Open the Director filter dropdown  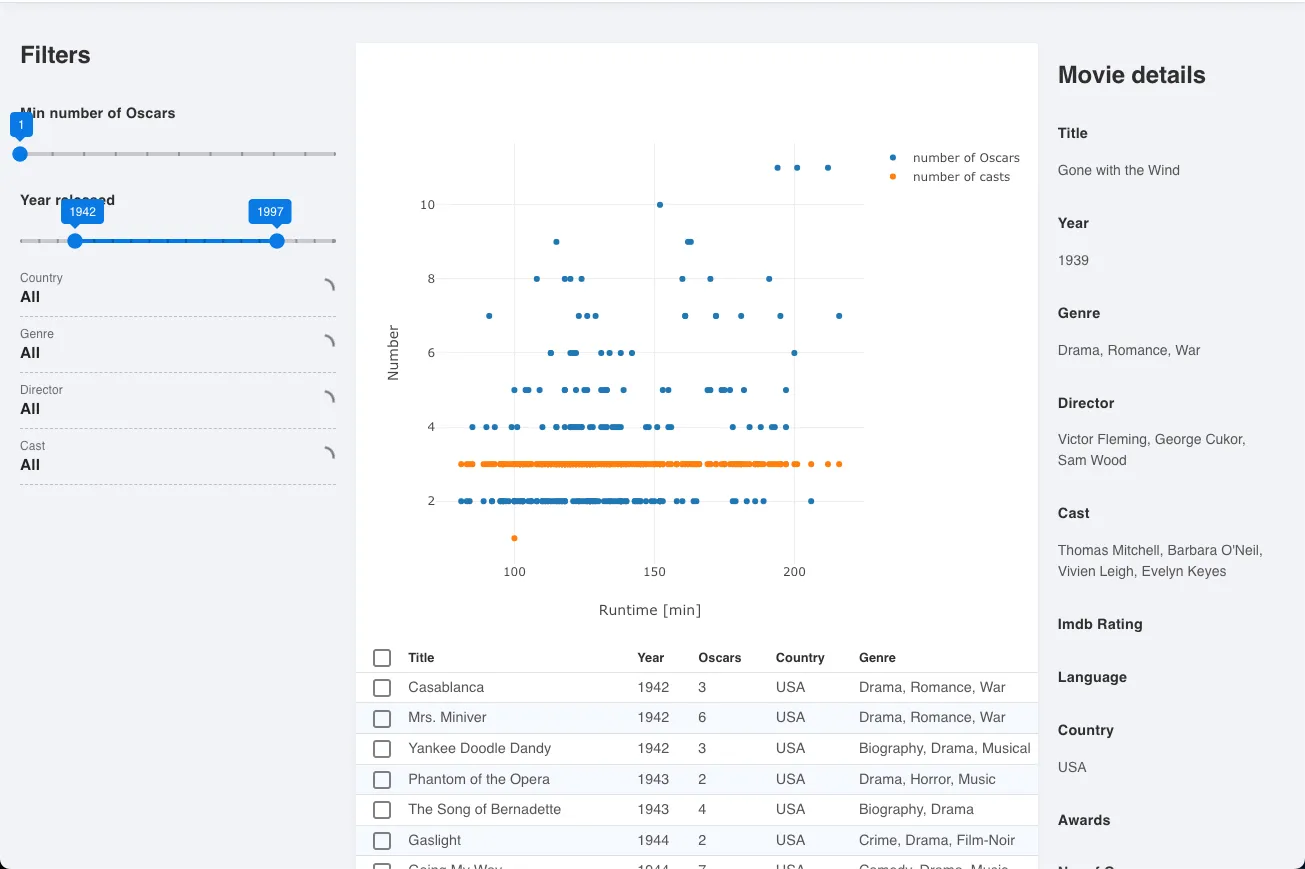point(177,400)
